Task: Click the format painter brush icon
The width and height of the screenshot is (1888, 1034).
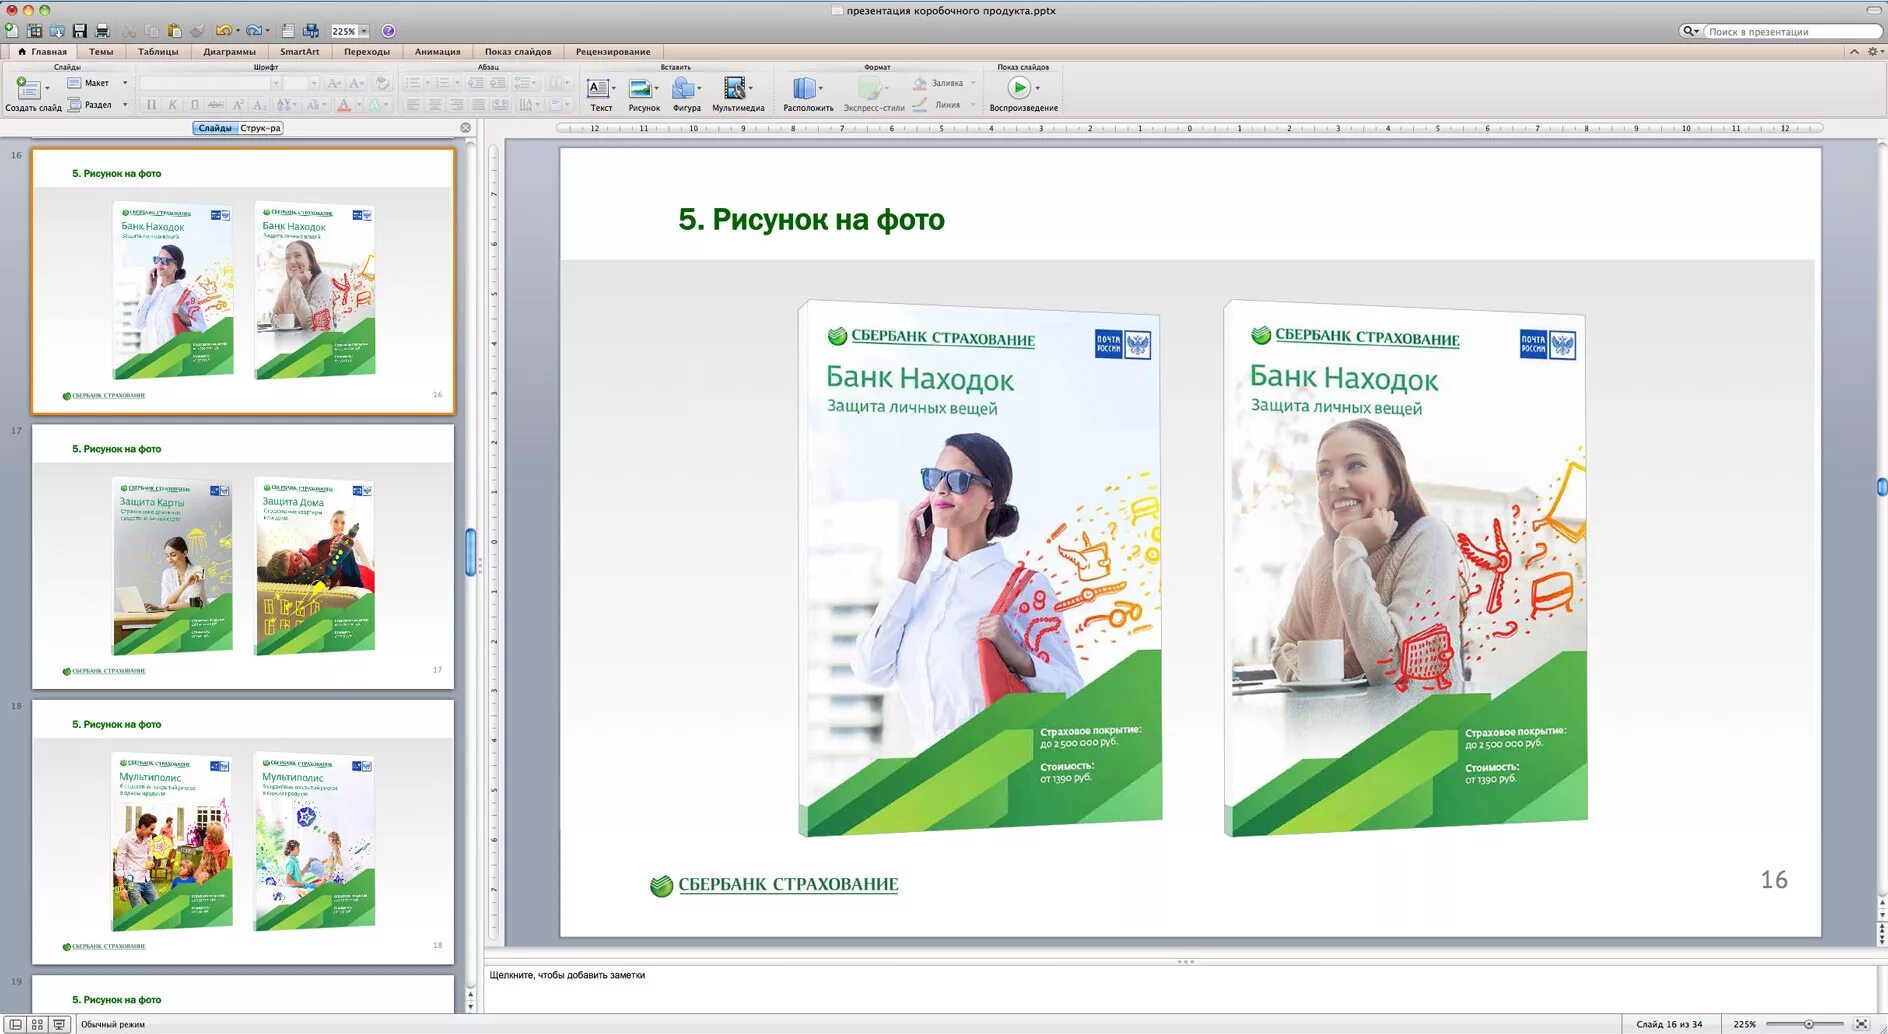Action: coord(198,31)
